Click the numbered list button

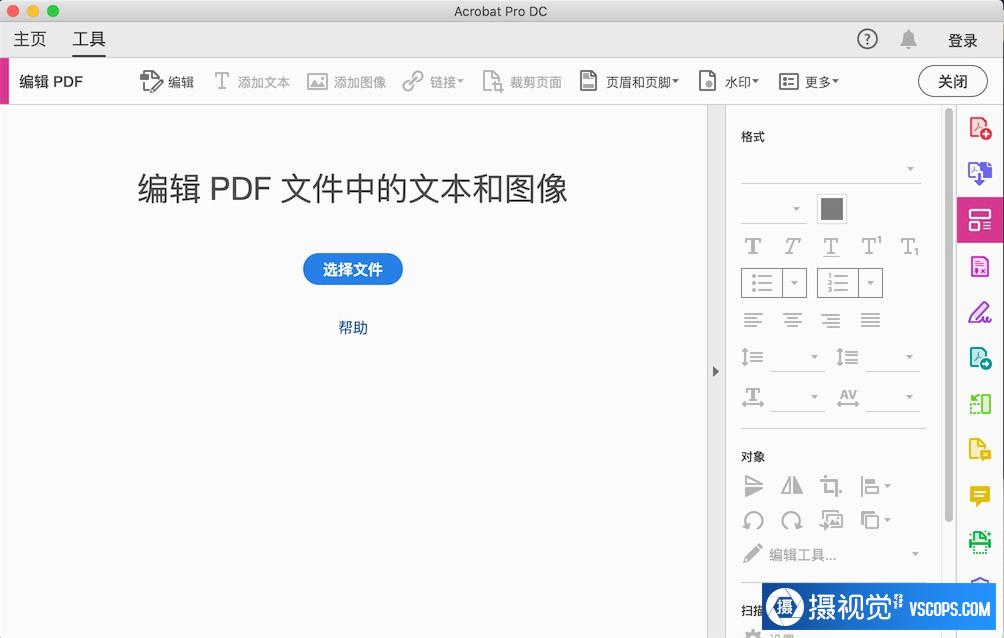[x=838, y=283]
